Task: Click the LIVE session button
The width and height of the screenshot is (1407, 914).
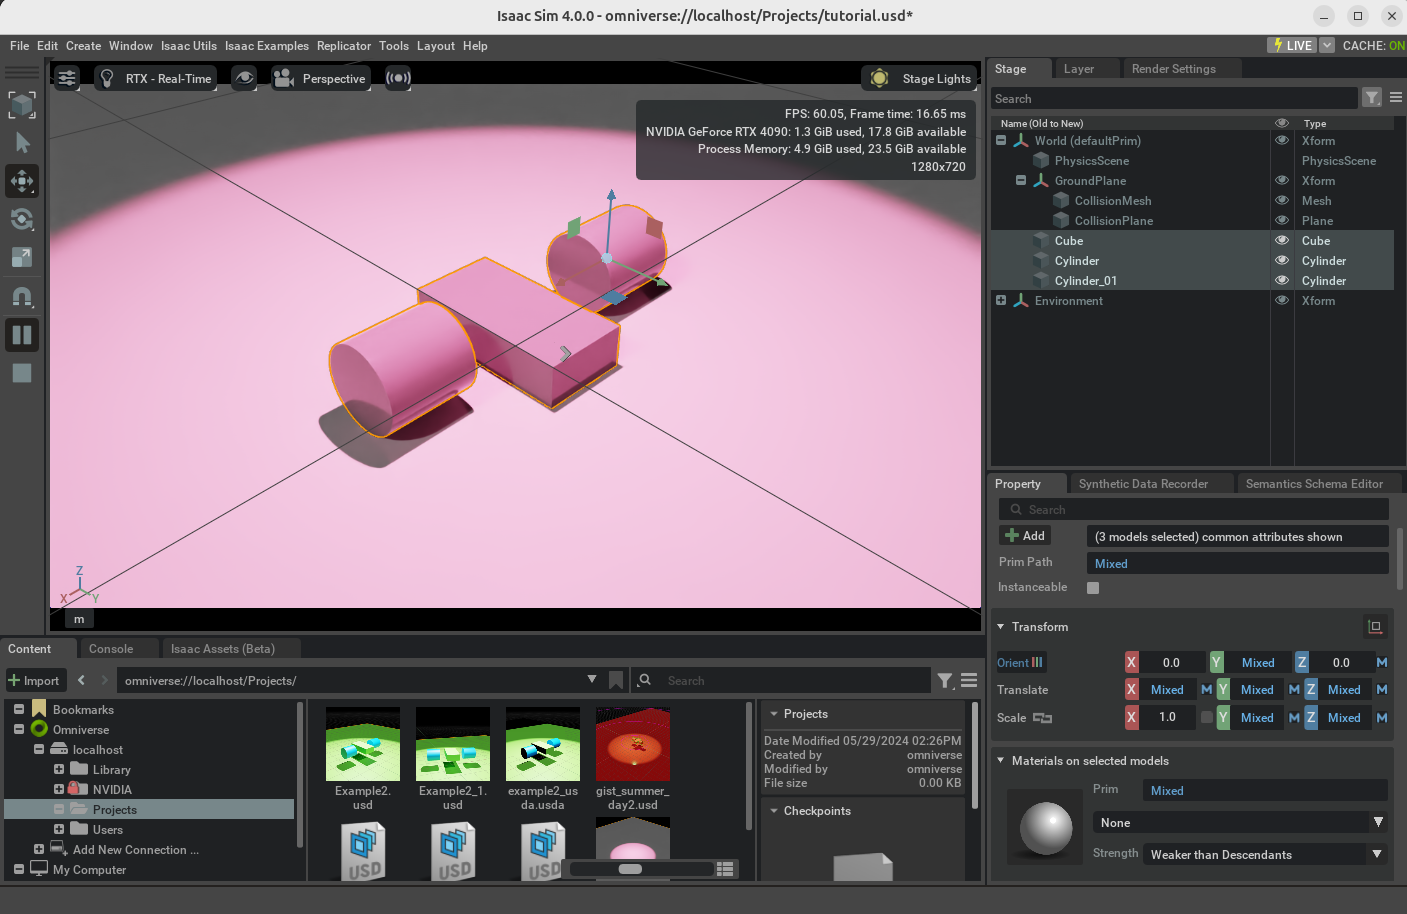Action: [x=1292, y=45]
